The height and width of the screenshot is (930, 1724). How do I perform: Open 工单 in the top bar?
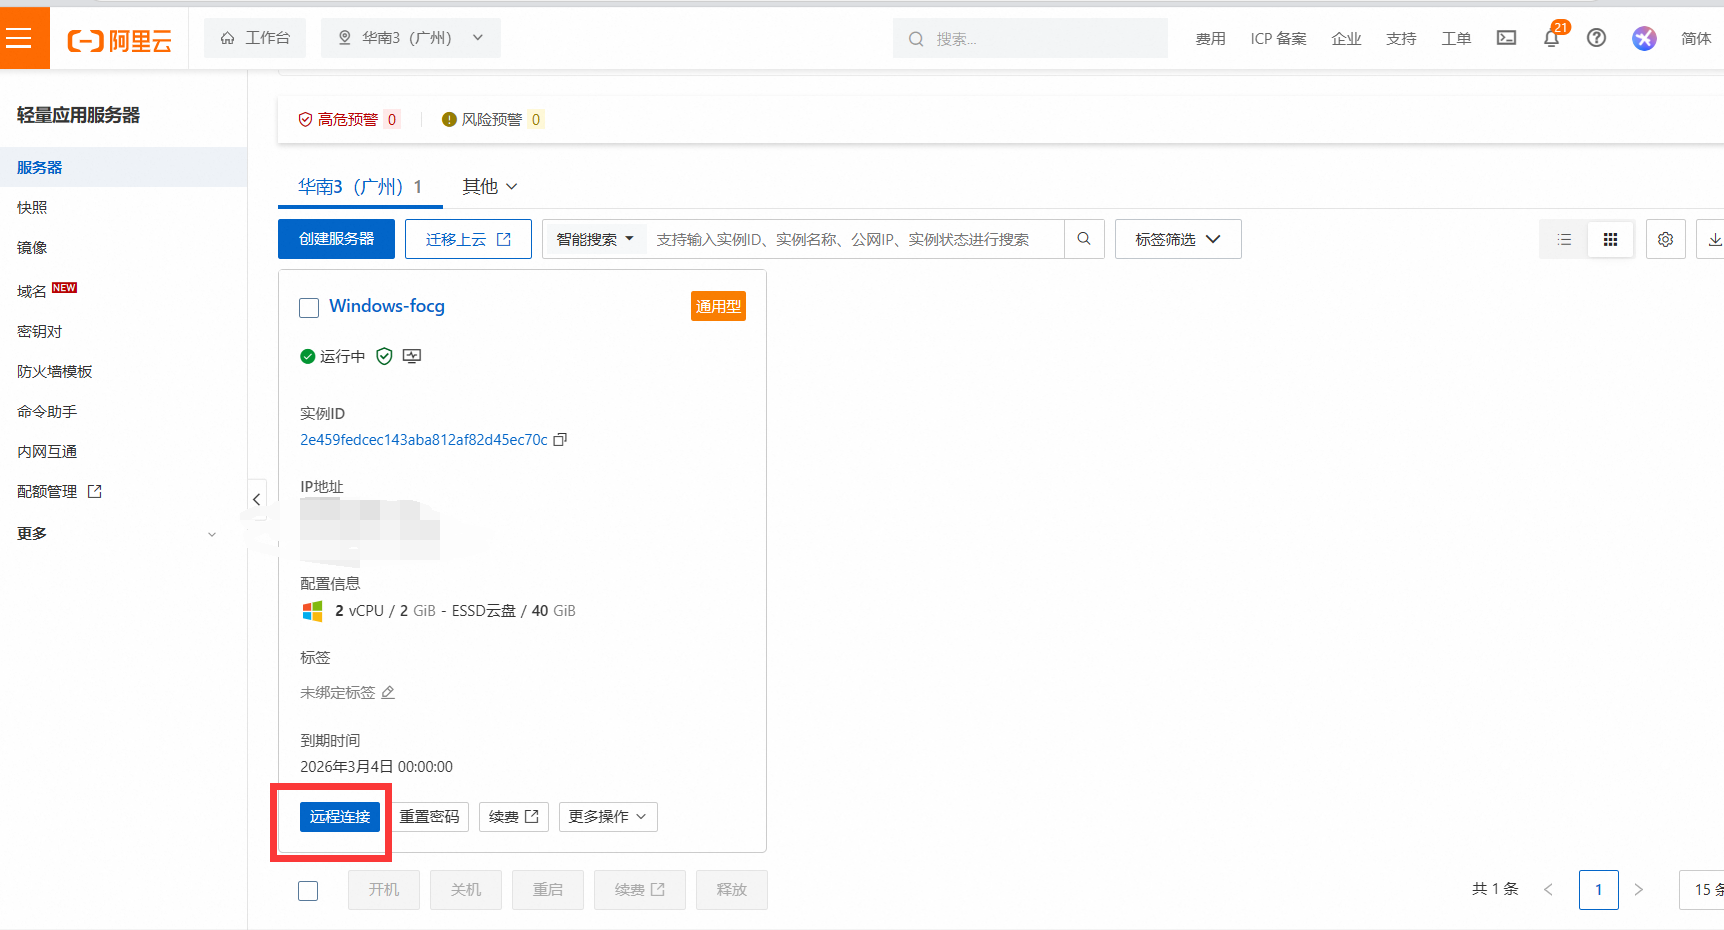pyautogui.click(x=1456, y=39)
